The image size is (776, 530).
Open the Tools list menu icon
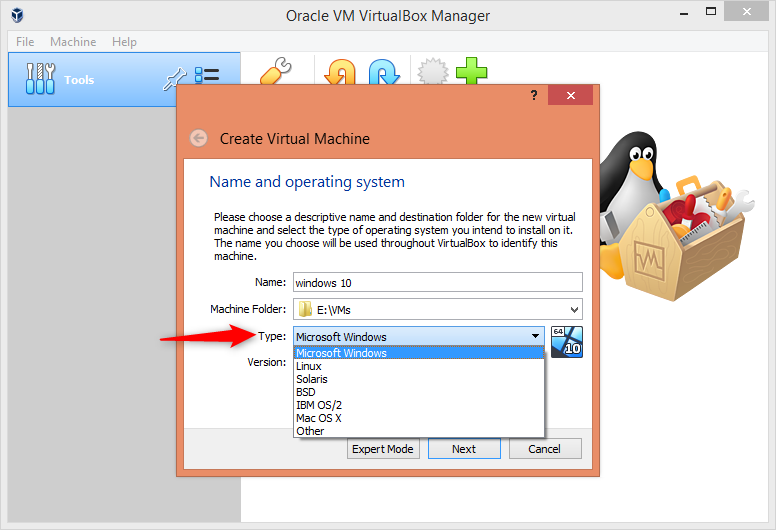point(207,75)
